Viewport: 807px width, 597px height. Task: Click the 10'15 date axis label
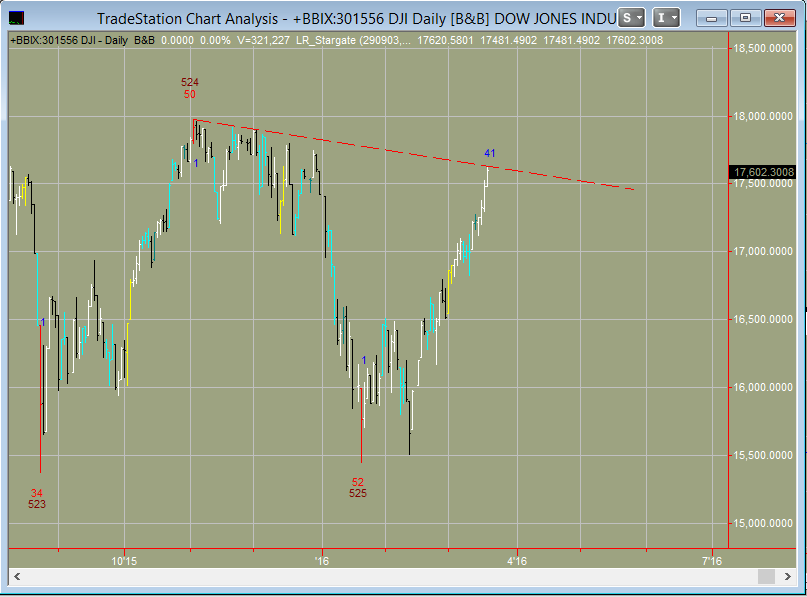(124, 561)
